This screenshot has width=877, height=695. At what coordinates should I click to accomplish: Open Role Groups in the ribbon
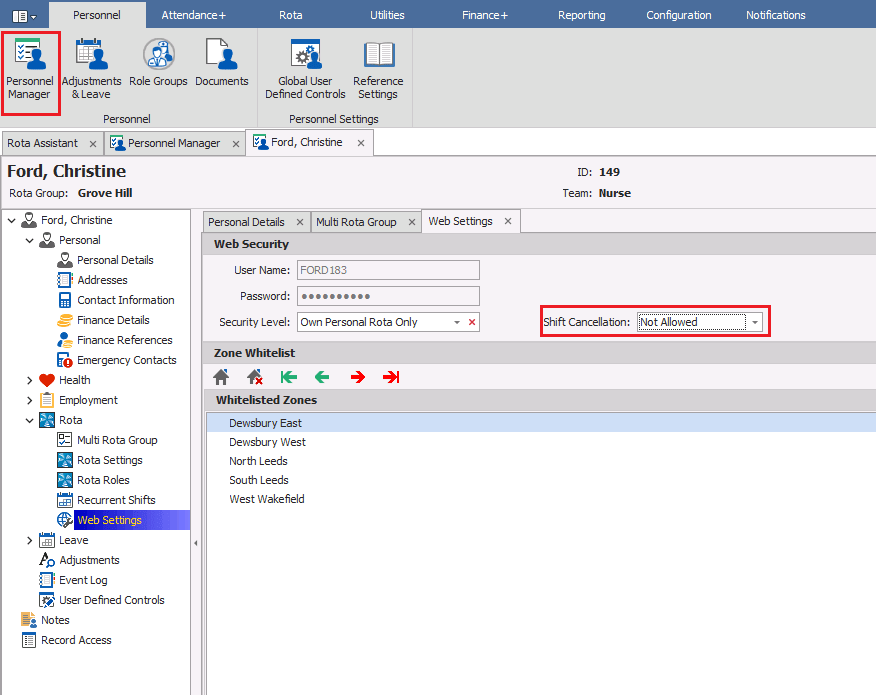(x=158, y=63)
